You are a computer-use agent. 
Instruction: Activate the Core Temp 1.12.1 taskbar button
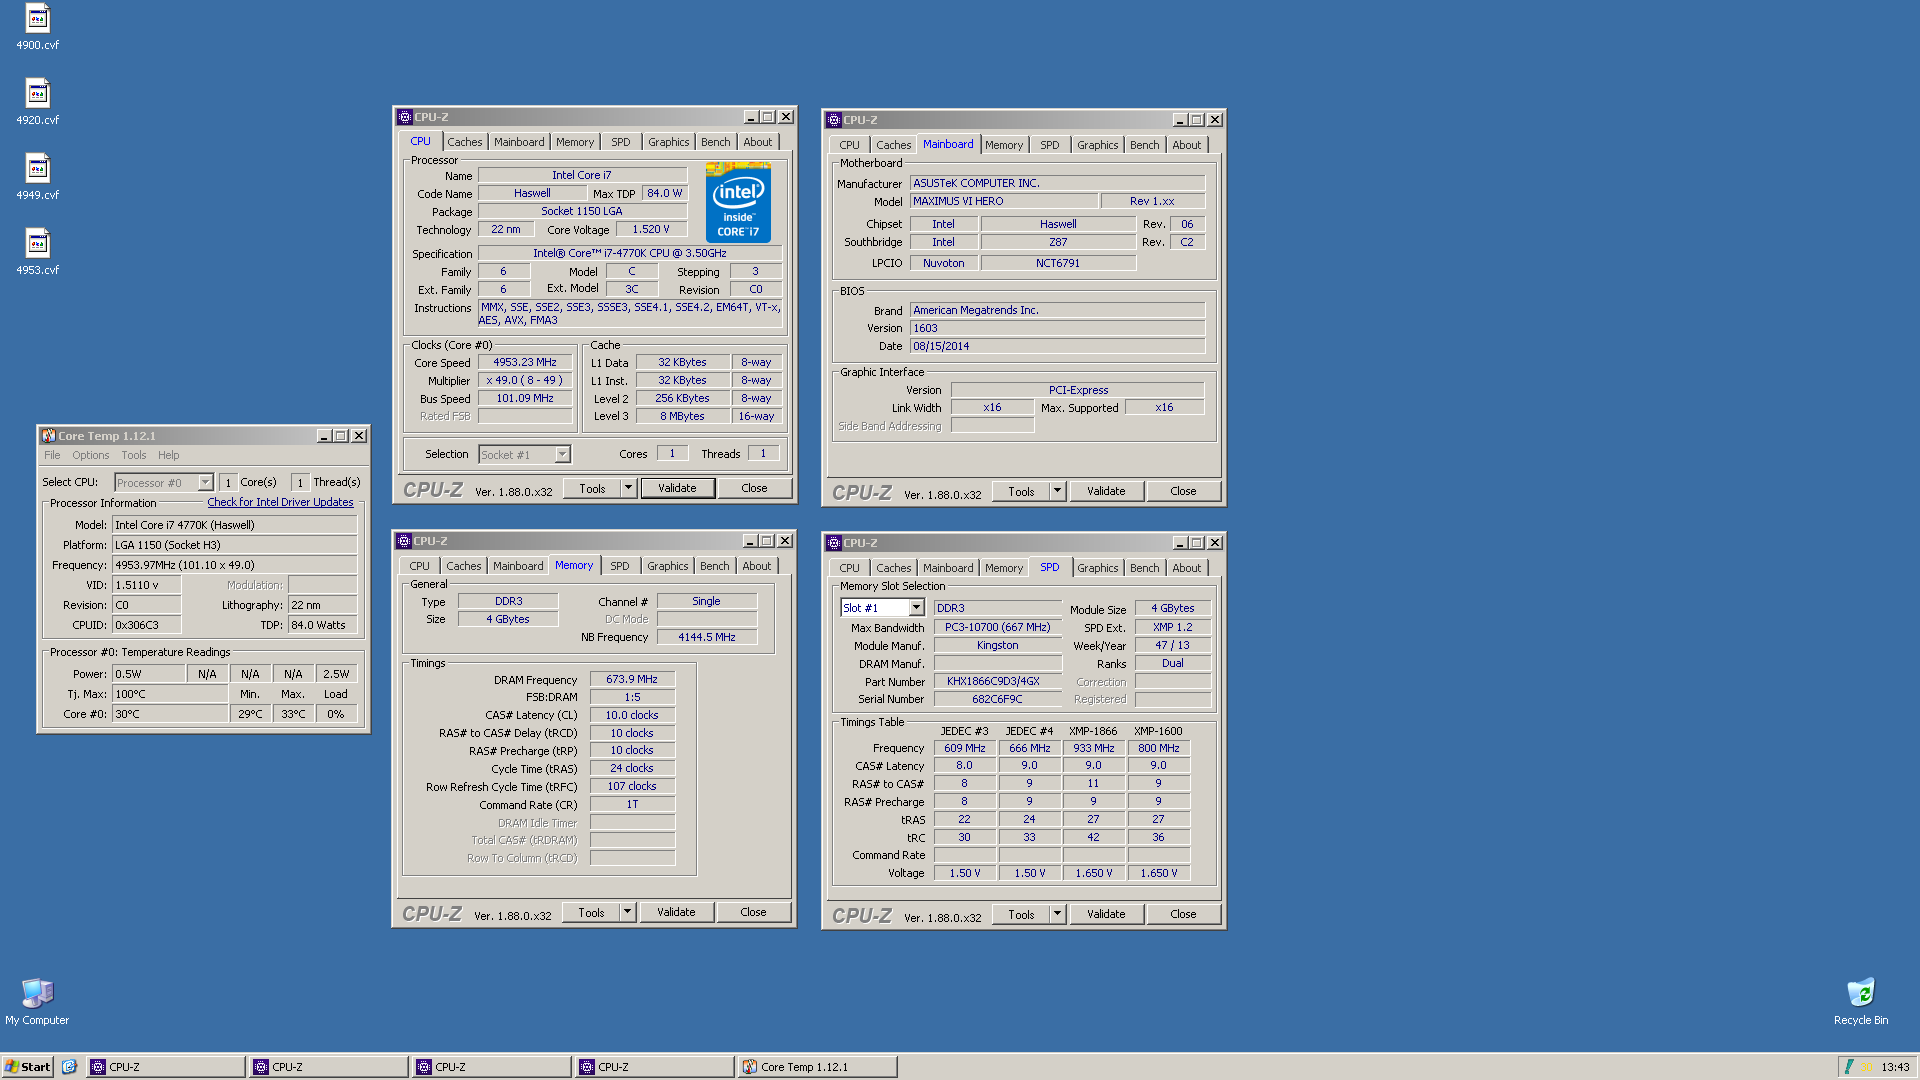(817, 1067)
